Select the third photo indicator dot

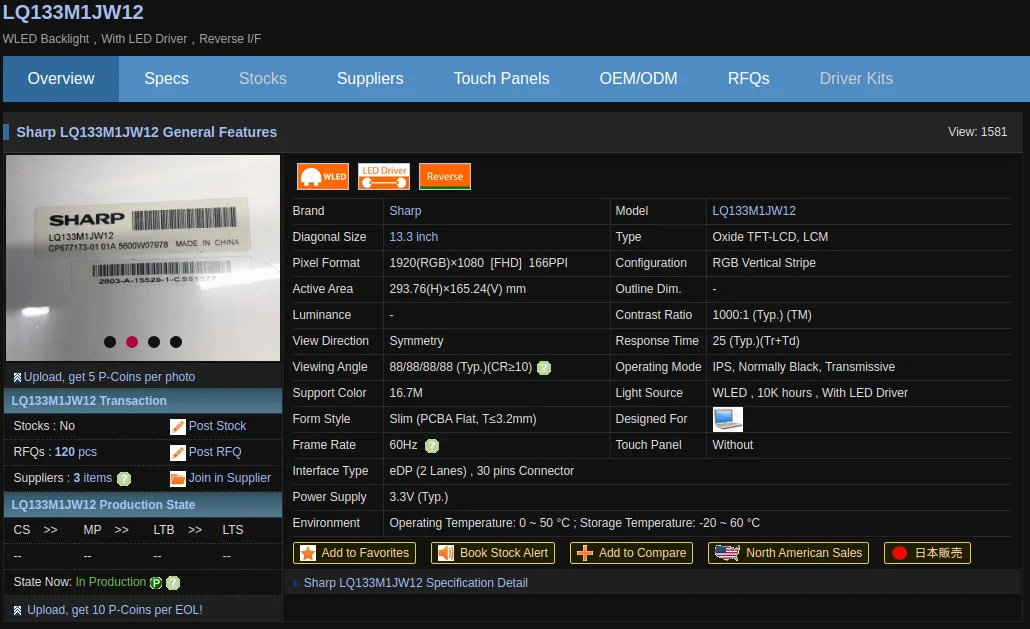[154, 341]
